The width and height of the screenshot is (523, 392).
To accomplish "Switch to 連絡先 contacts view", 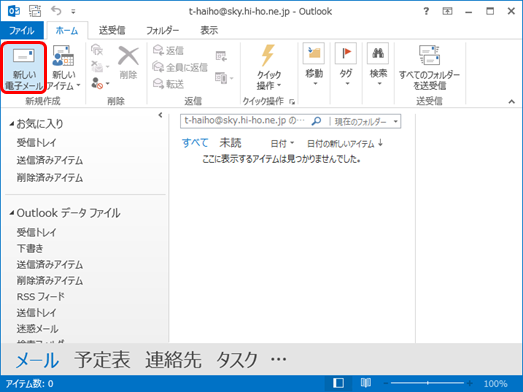I will (173, 360).
